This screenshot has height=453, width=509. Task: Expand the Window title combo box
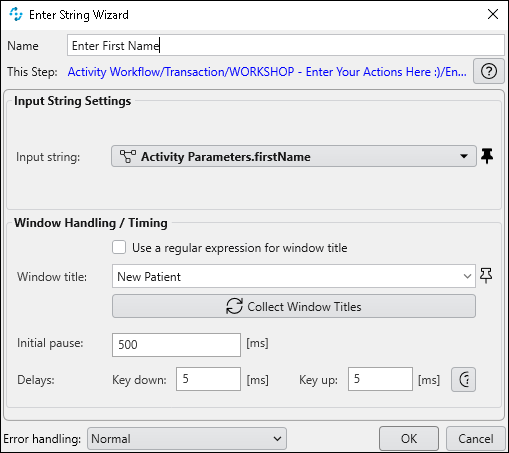467,276
